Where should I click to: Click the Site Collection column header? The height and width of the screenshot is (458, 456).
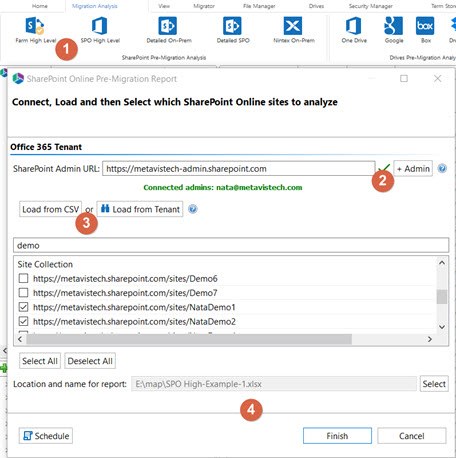45,264
